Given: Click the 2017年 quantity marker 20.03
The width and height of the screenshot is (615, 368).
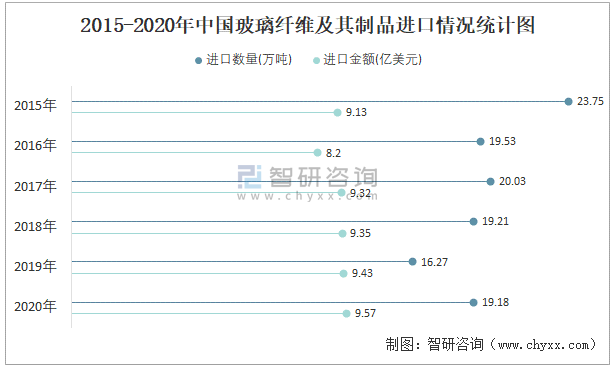Looking at the screenshot, I should pos(490,182).
